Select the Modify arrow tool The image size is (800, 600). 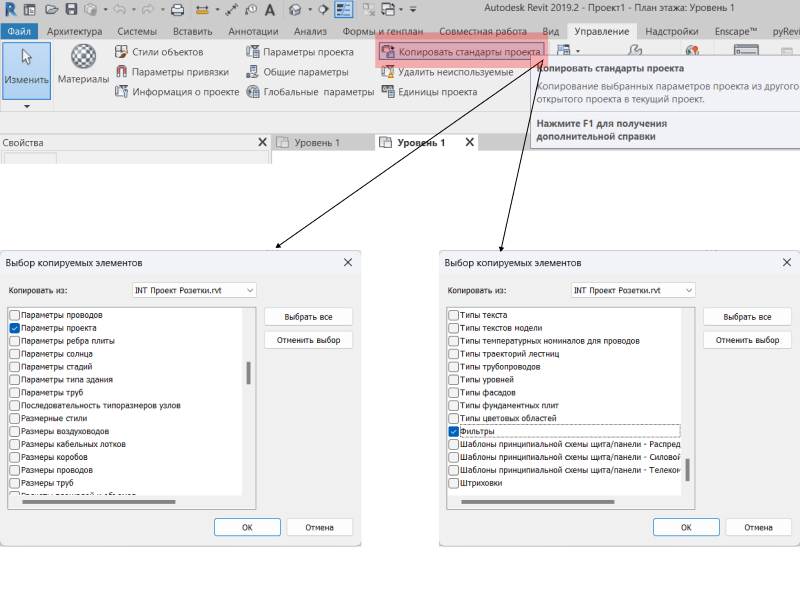[x=27, y=71]
